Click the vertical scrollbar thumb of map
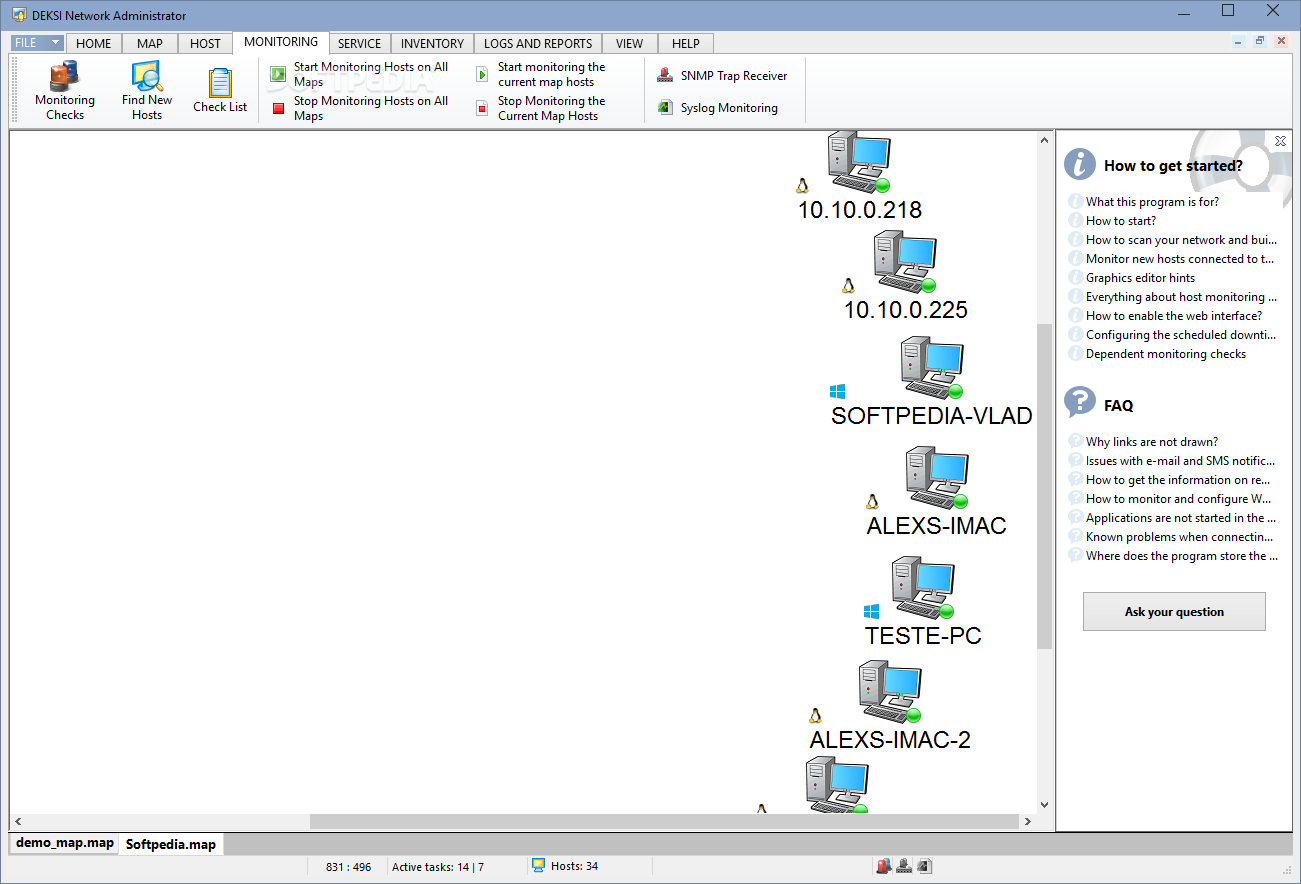Image resolution: width=1301 pixels, height=884 pixels. pyautogui.click(x=1045, y=486)
